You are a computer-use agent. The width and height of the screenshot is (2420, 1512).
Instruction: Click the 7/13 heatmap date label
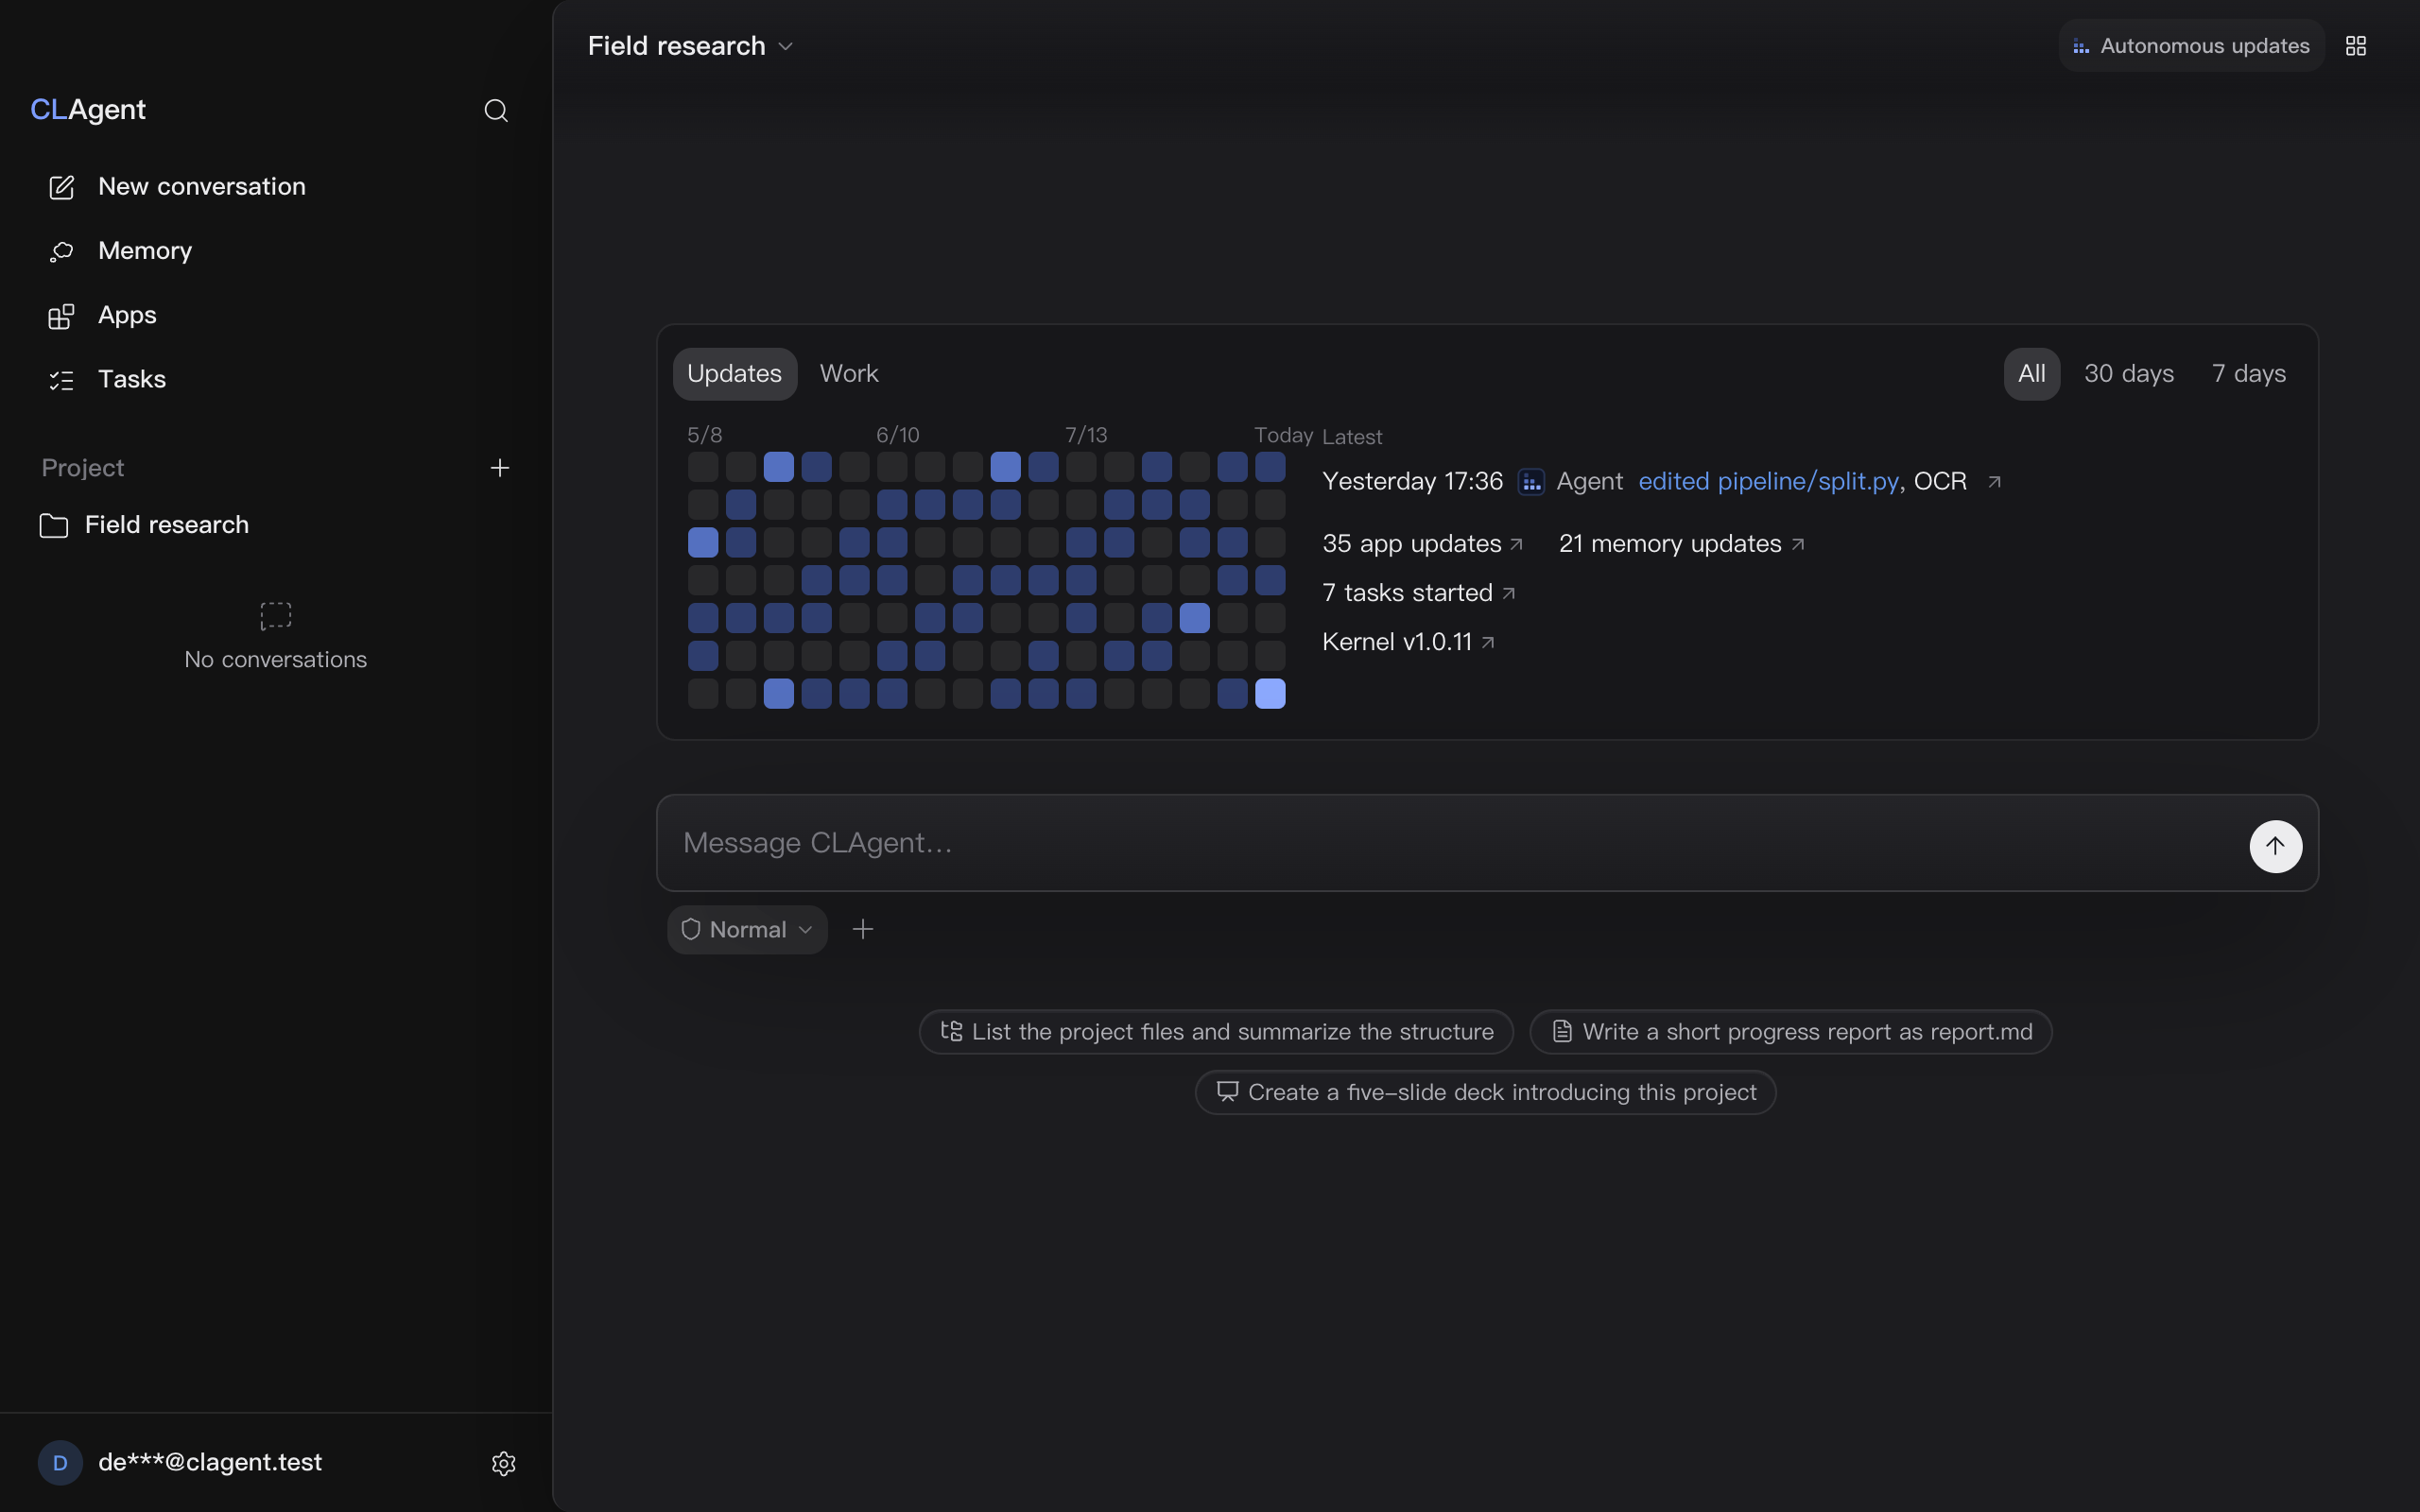(1086, 435)
